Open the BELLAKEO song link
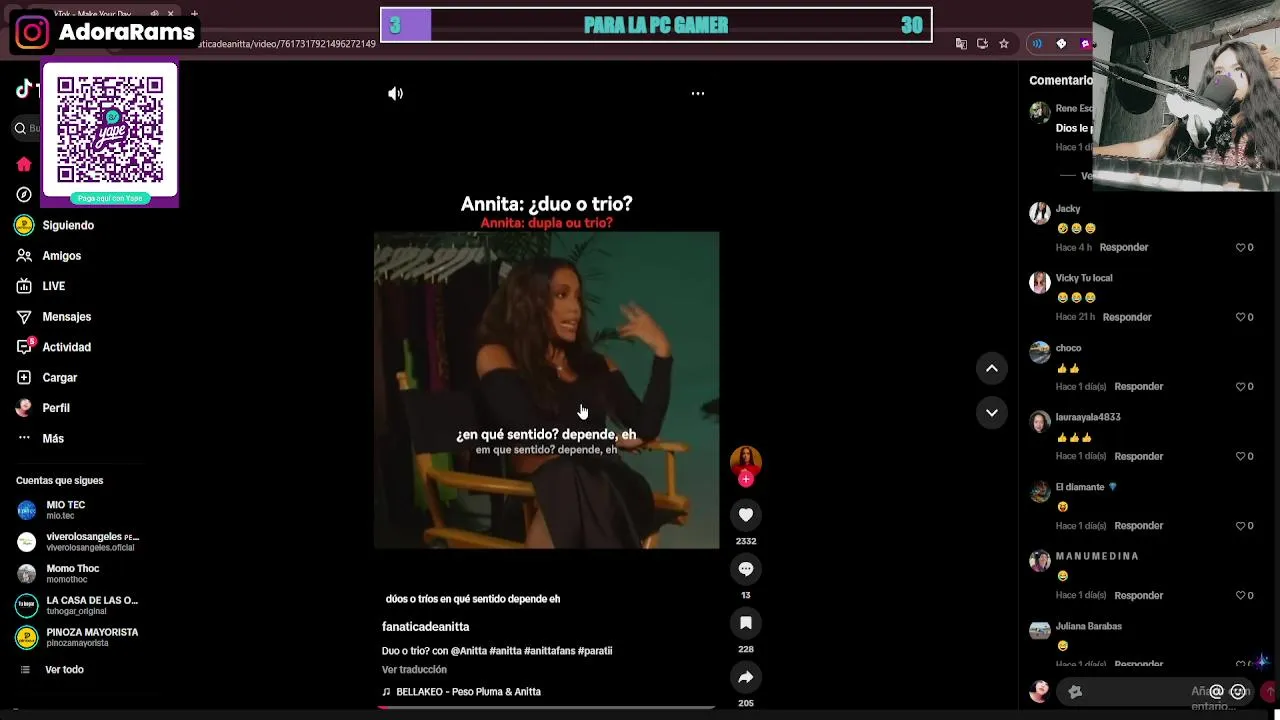This screenshot has width=1280, height=720. (x=461, y=692)
